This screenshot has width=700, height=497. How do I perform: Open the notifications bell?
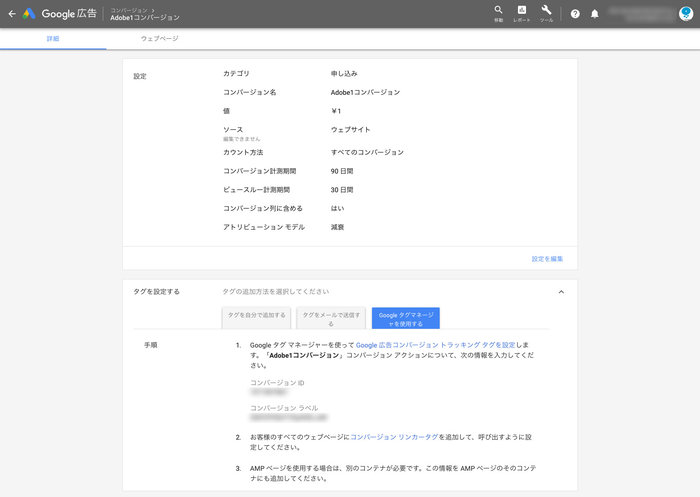[595, 14]
